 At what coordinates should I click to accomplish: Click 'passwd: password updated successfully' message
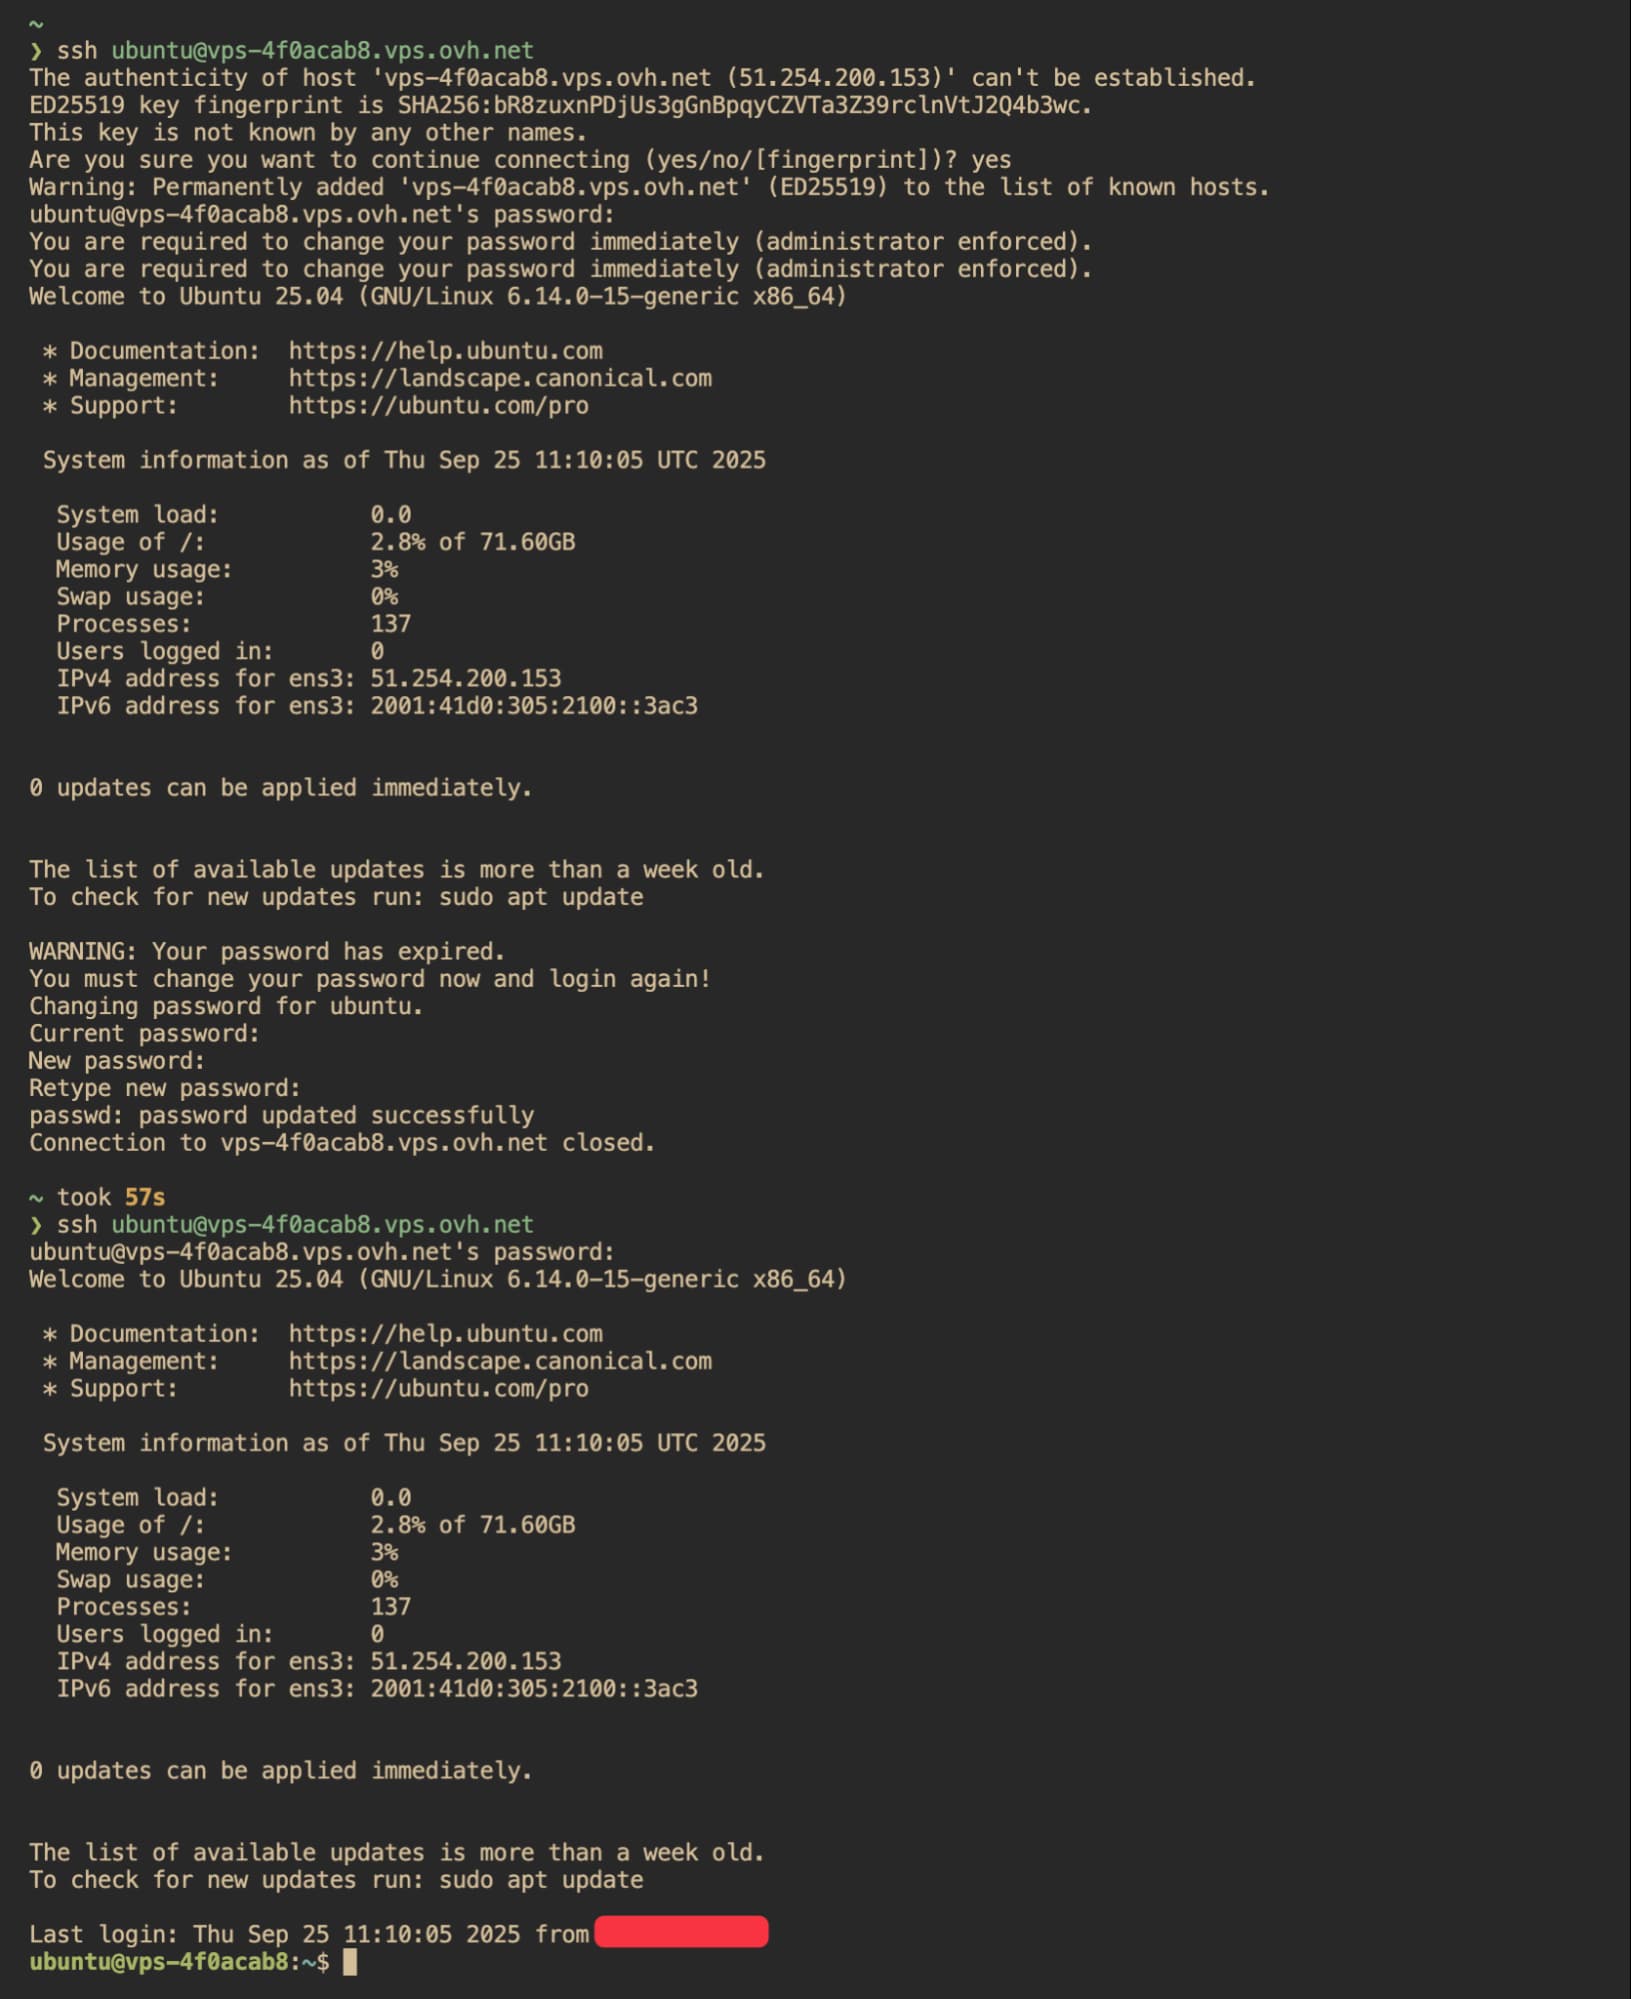281,1115
